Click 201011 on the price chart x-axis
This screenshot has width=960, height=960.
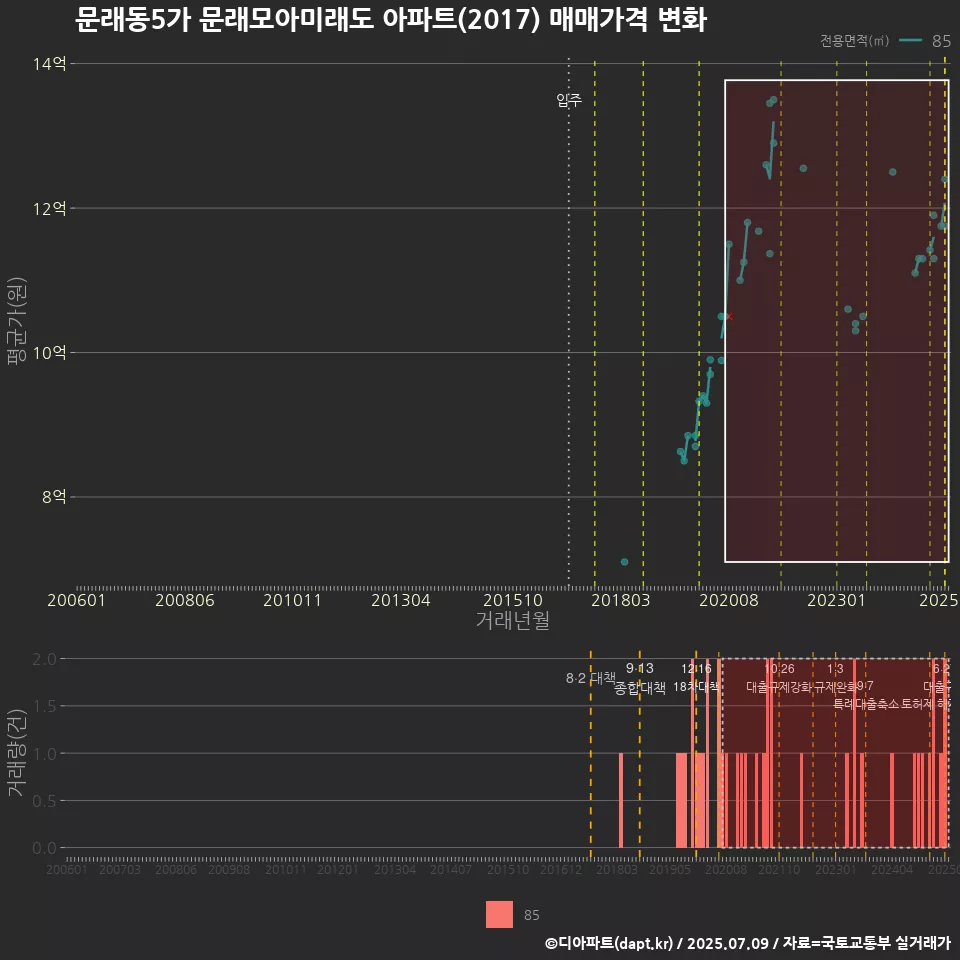pyautogui.click(x=293, y=600)
